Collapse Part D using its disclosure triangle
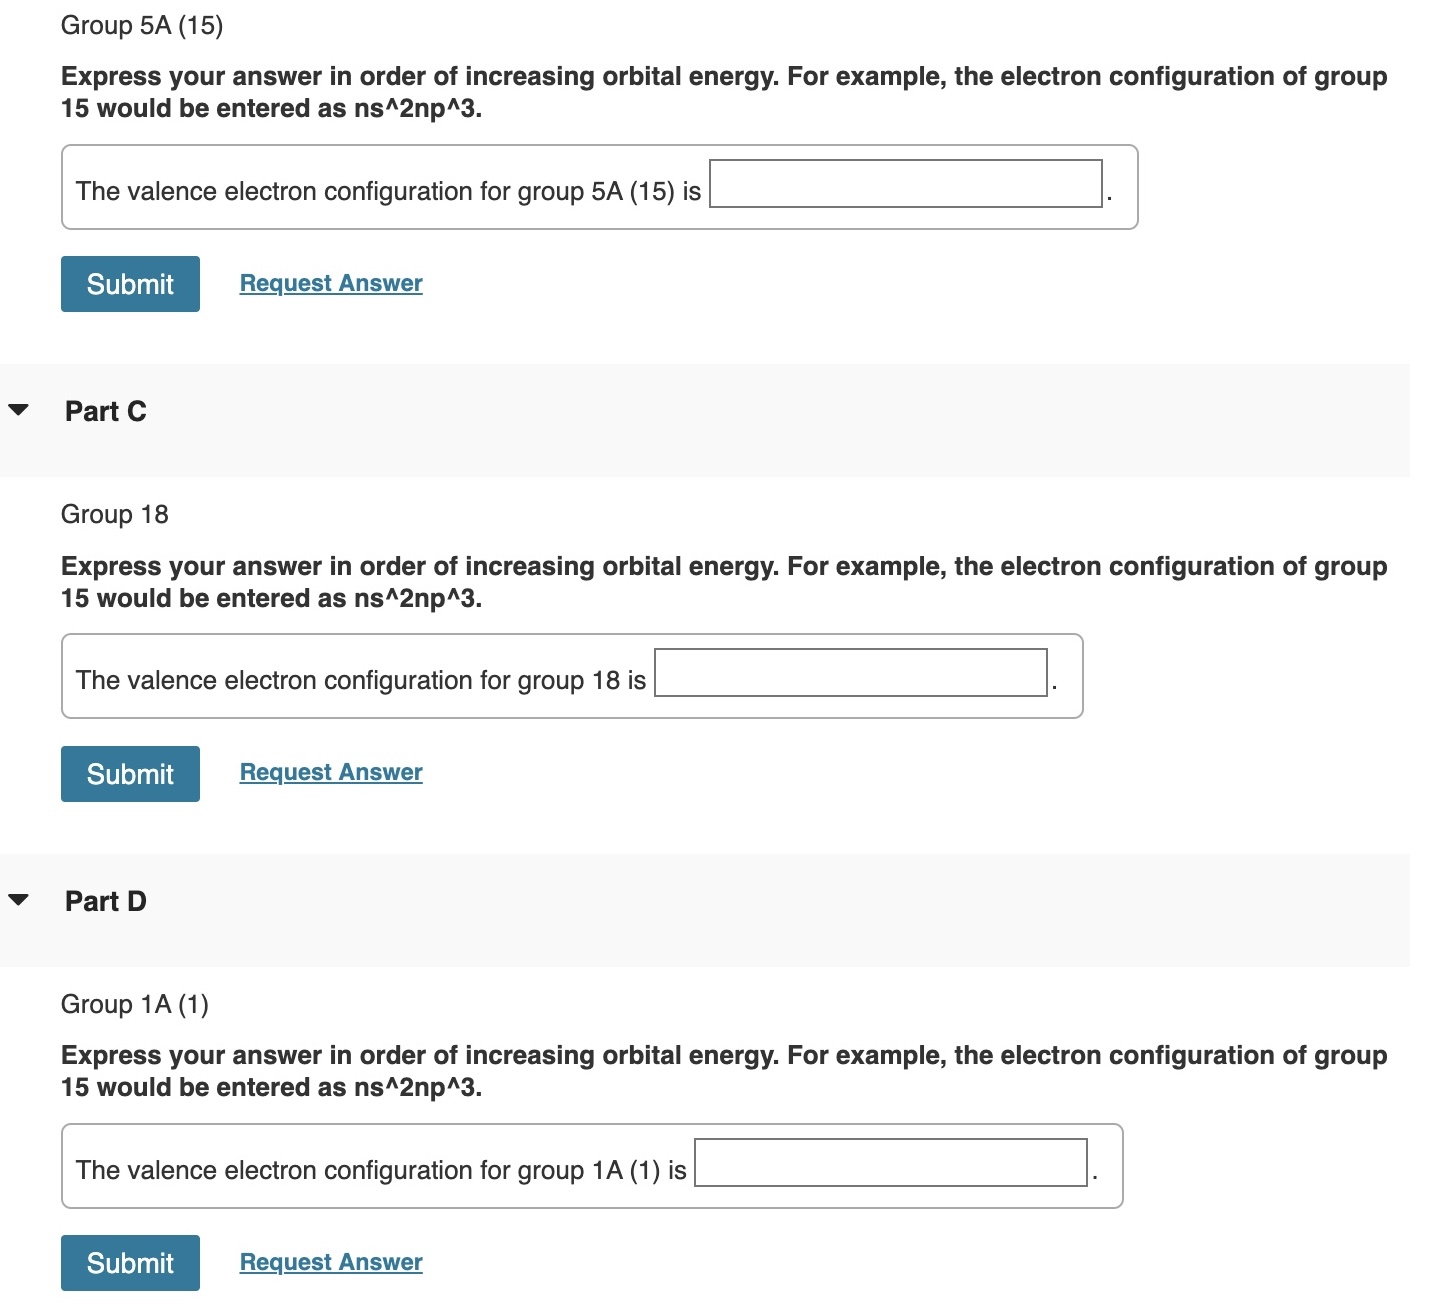The width and height of the screenshot is (1444, 1306). click(x=20, y=898)
